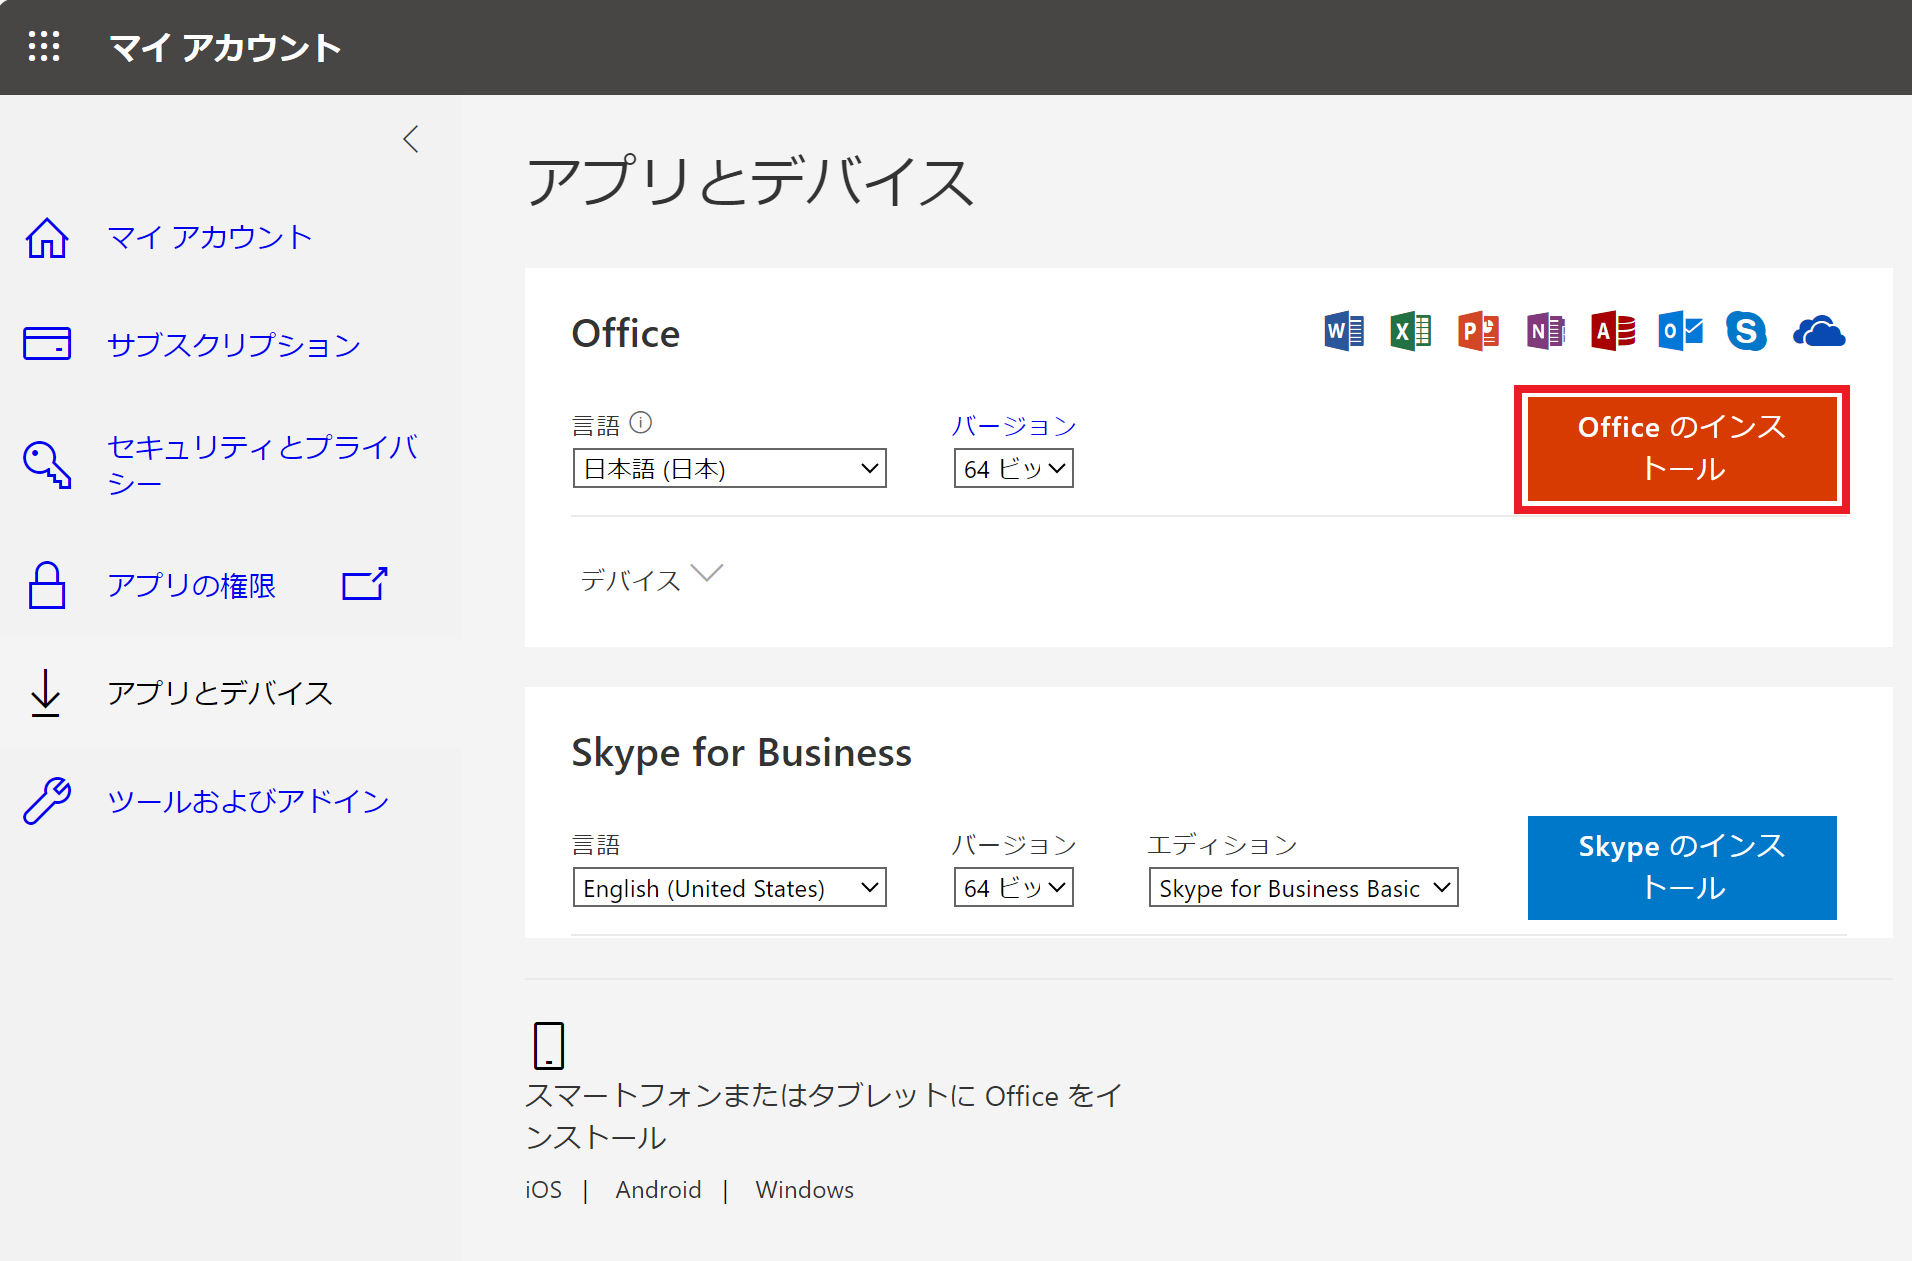1912x1261 pixels.
Task: Collapse the left navigation pane chevron
Action: coord(410,139)
